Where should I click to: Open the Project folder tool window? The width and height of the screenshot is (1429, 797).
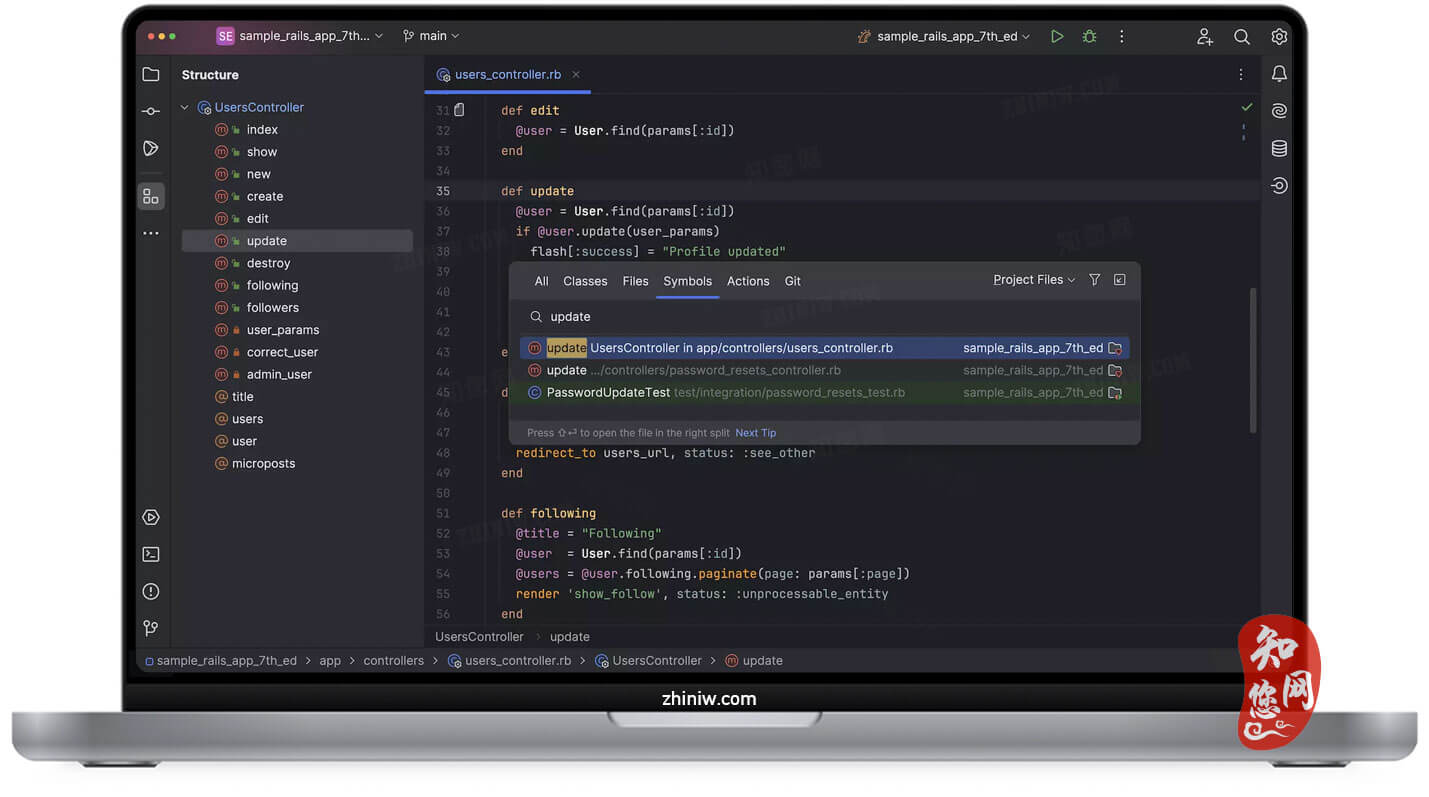click(x=151, y=74)
